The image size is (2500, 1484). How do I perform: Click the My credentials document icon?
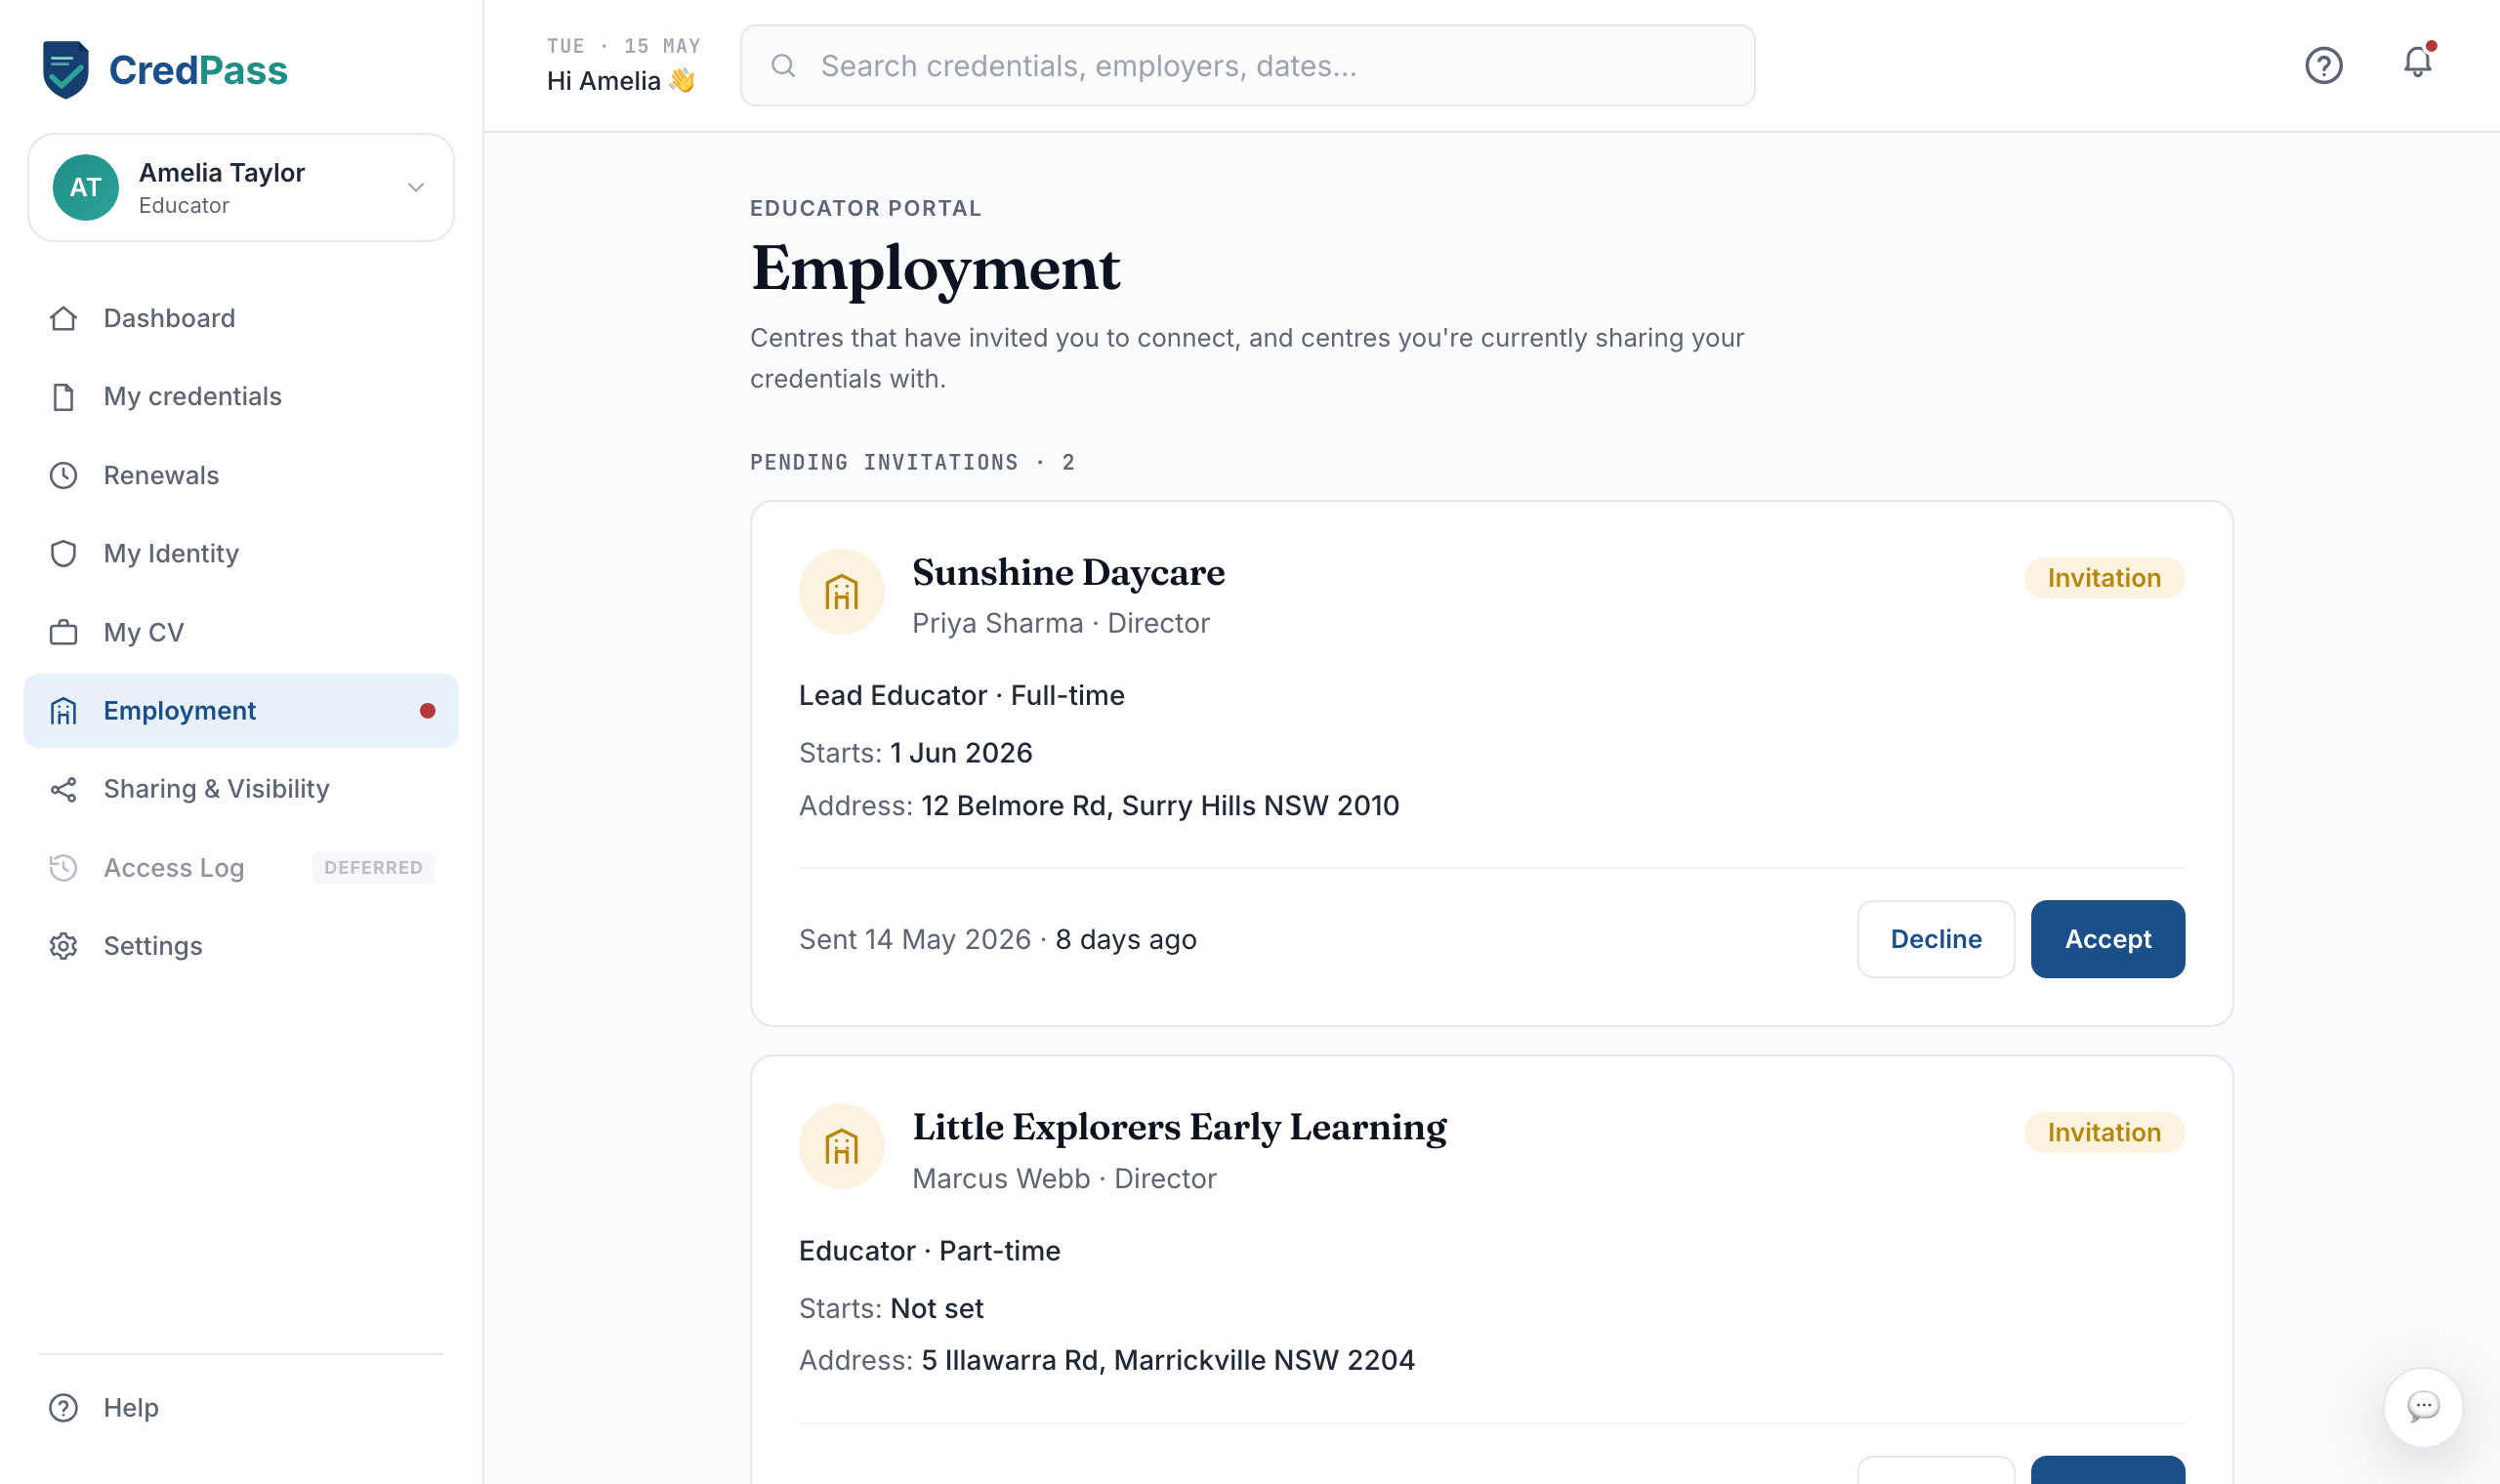64,397
